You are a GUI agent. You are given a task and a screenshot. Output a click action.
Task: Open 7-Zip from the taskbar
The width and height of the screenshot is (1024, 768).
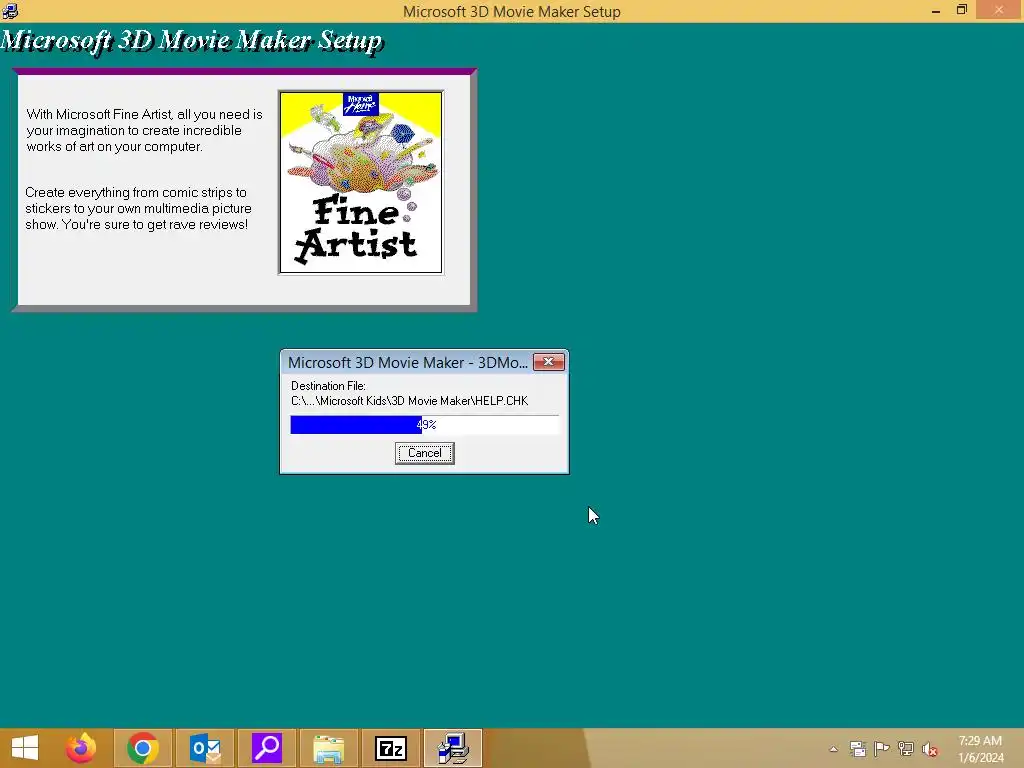point(391,748)
